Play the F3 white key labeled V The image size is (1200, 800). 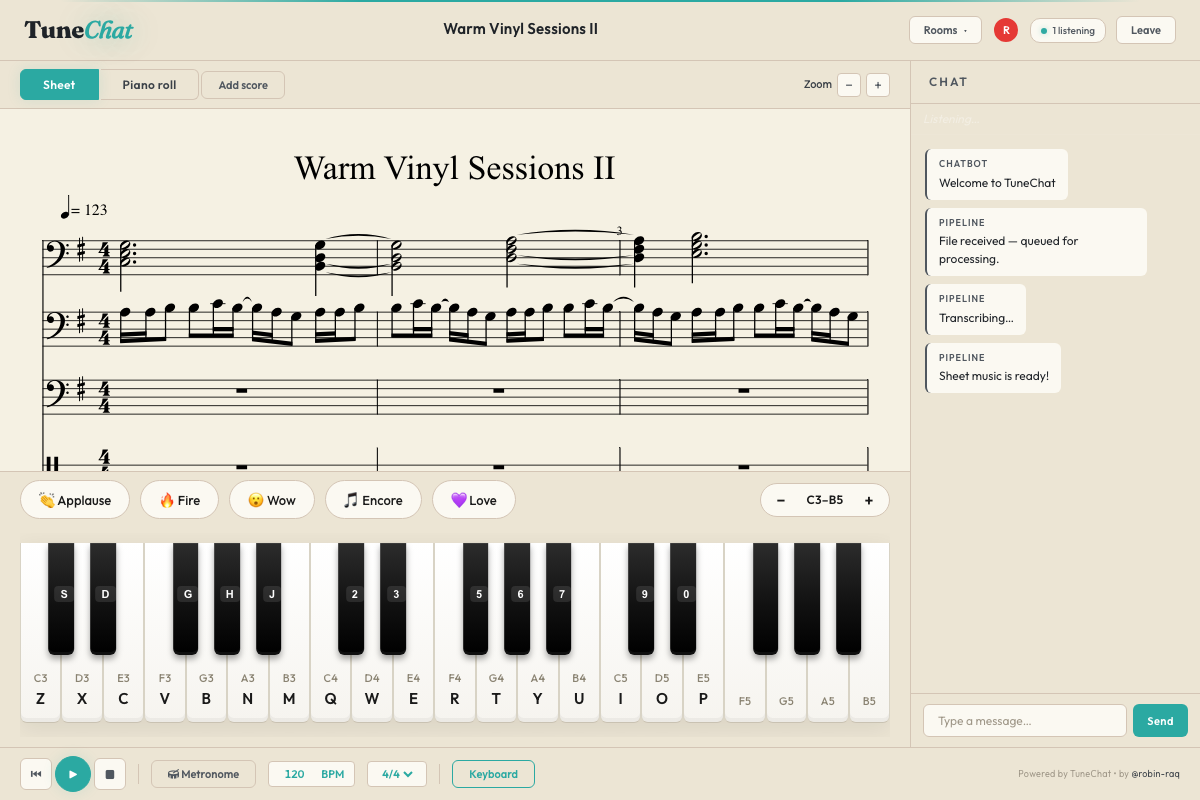click(165, 690)
